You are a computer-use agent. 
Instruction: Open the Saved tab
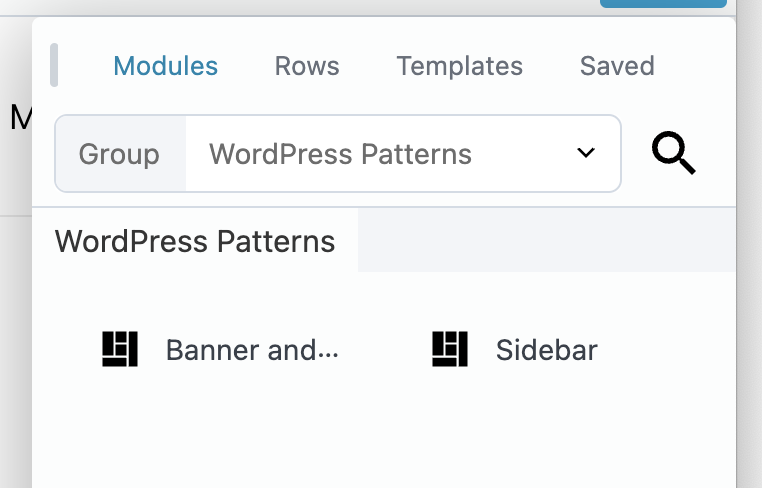pyautogui.click(x=617, y=66)
